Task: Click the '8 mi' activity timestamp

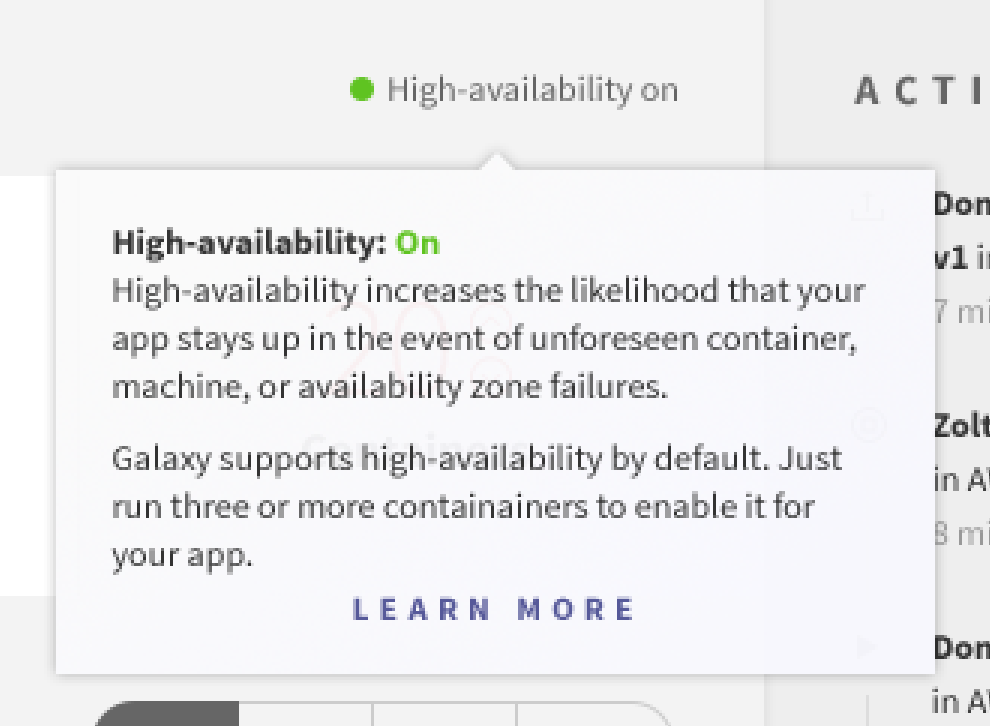Action: coord(962,534)
